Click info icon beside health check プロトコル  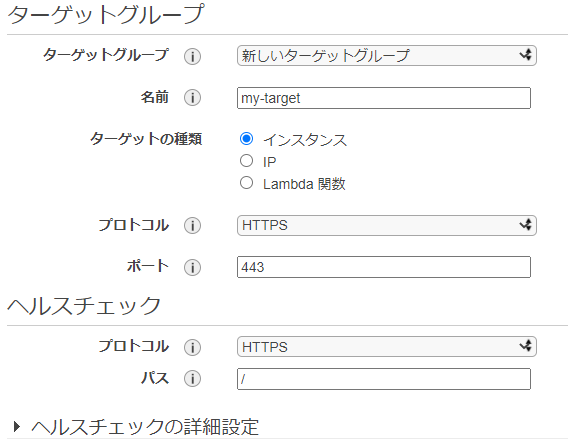[192, 347]
